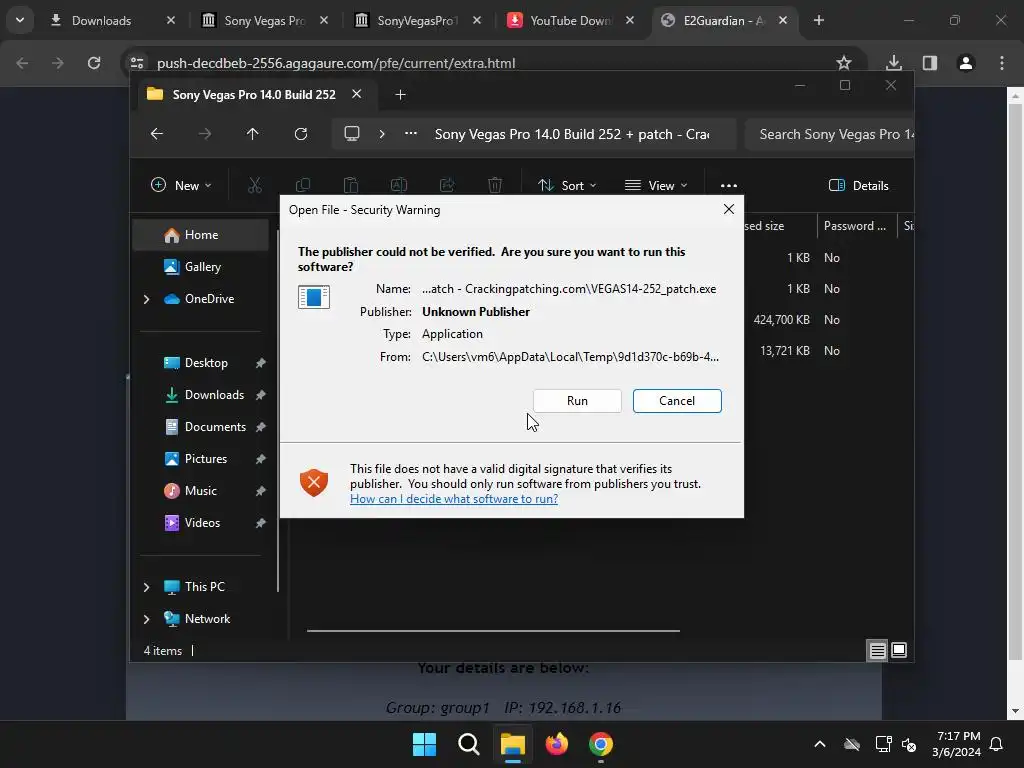Open OneDrive in the Explorer sidebar
Image resolution: width=1024 pixels, height=768 pixels.
tap(209, 299)
